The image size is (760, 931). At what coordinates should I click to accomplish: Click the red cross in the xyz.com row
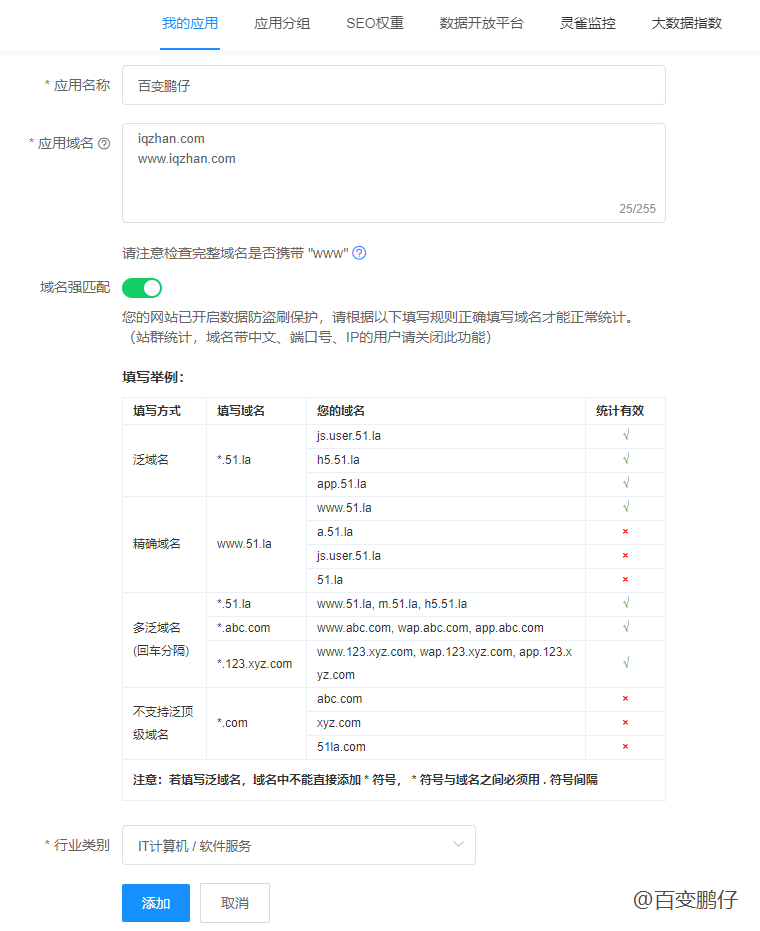click(625, 723)
